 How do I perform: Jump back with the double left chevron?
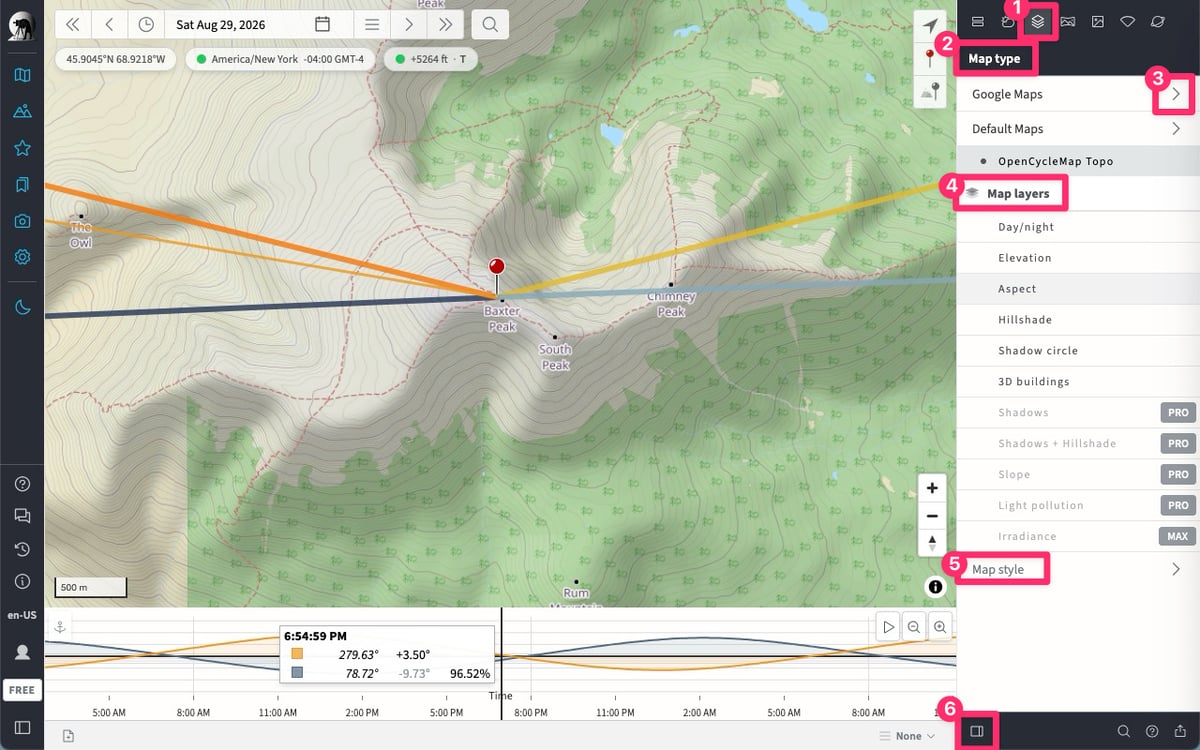coord(73,24)
